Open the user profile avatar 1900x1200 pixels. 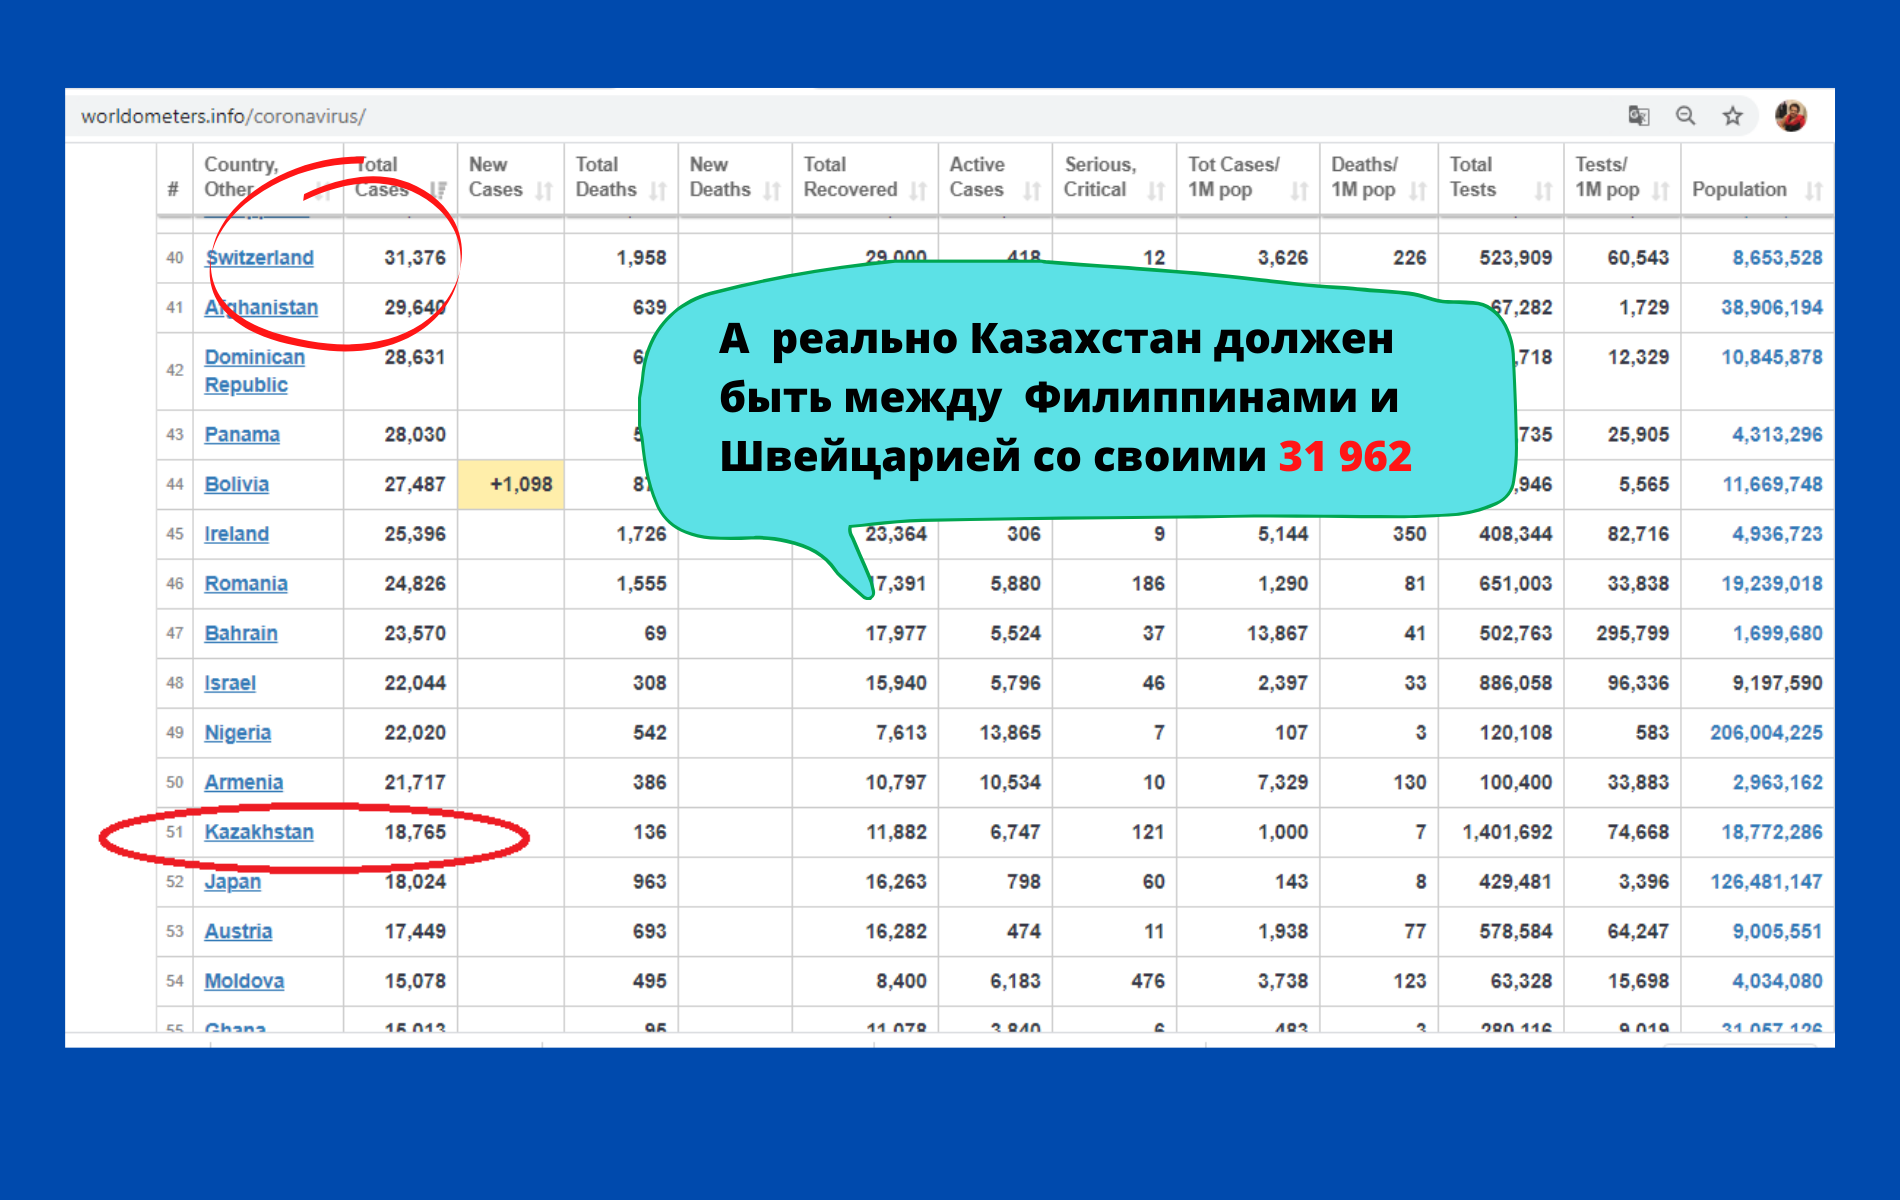coord(1791,116)
